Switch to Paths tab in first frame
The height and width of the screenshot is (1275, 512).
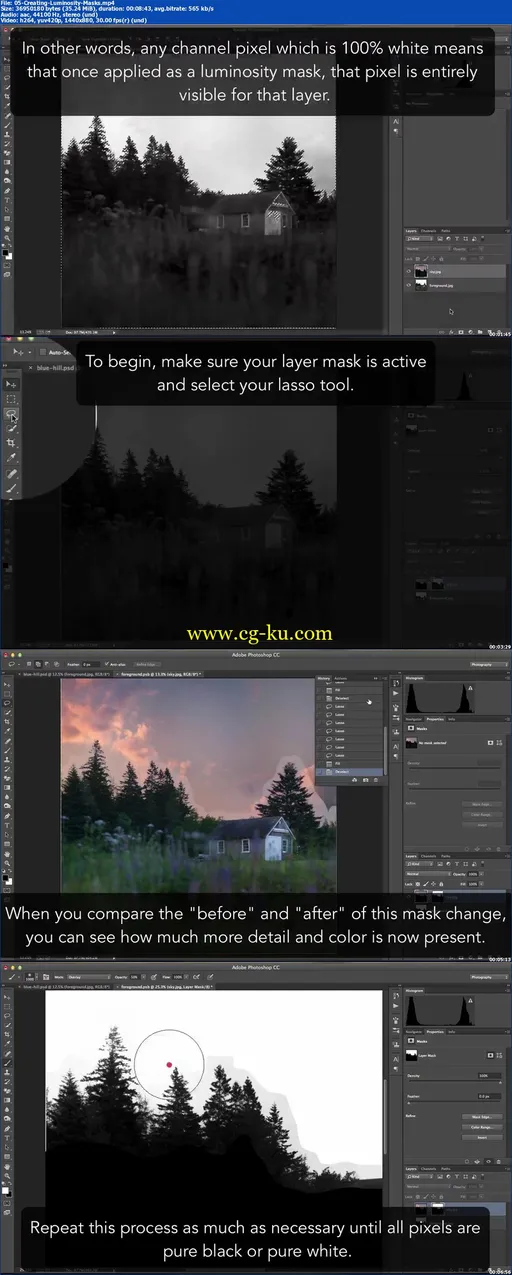click(x=445, y=231)
